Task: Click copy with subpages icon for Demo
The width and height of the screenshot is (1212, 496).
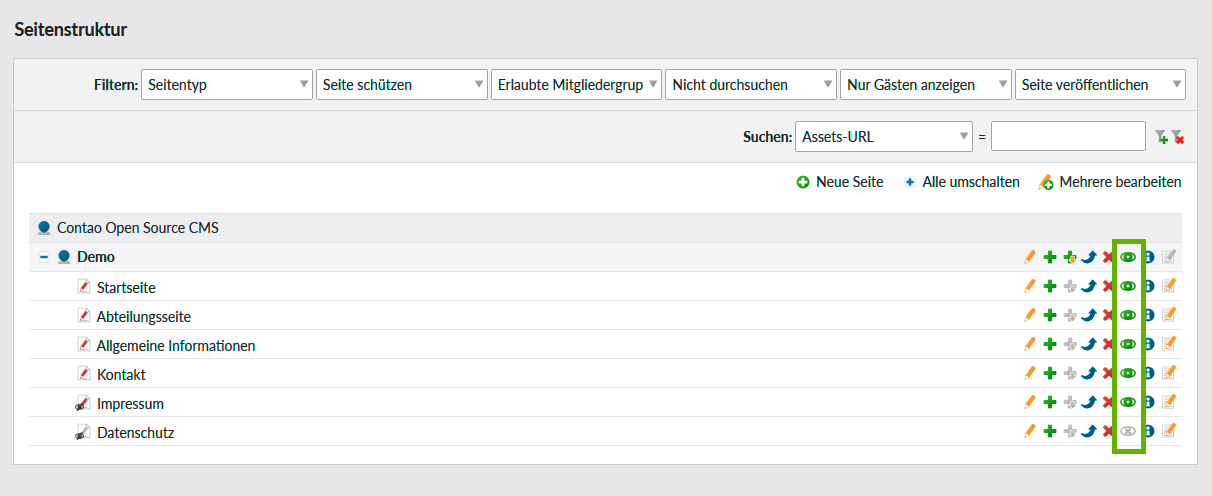Action: tap(1070, 257)
